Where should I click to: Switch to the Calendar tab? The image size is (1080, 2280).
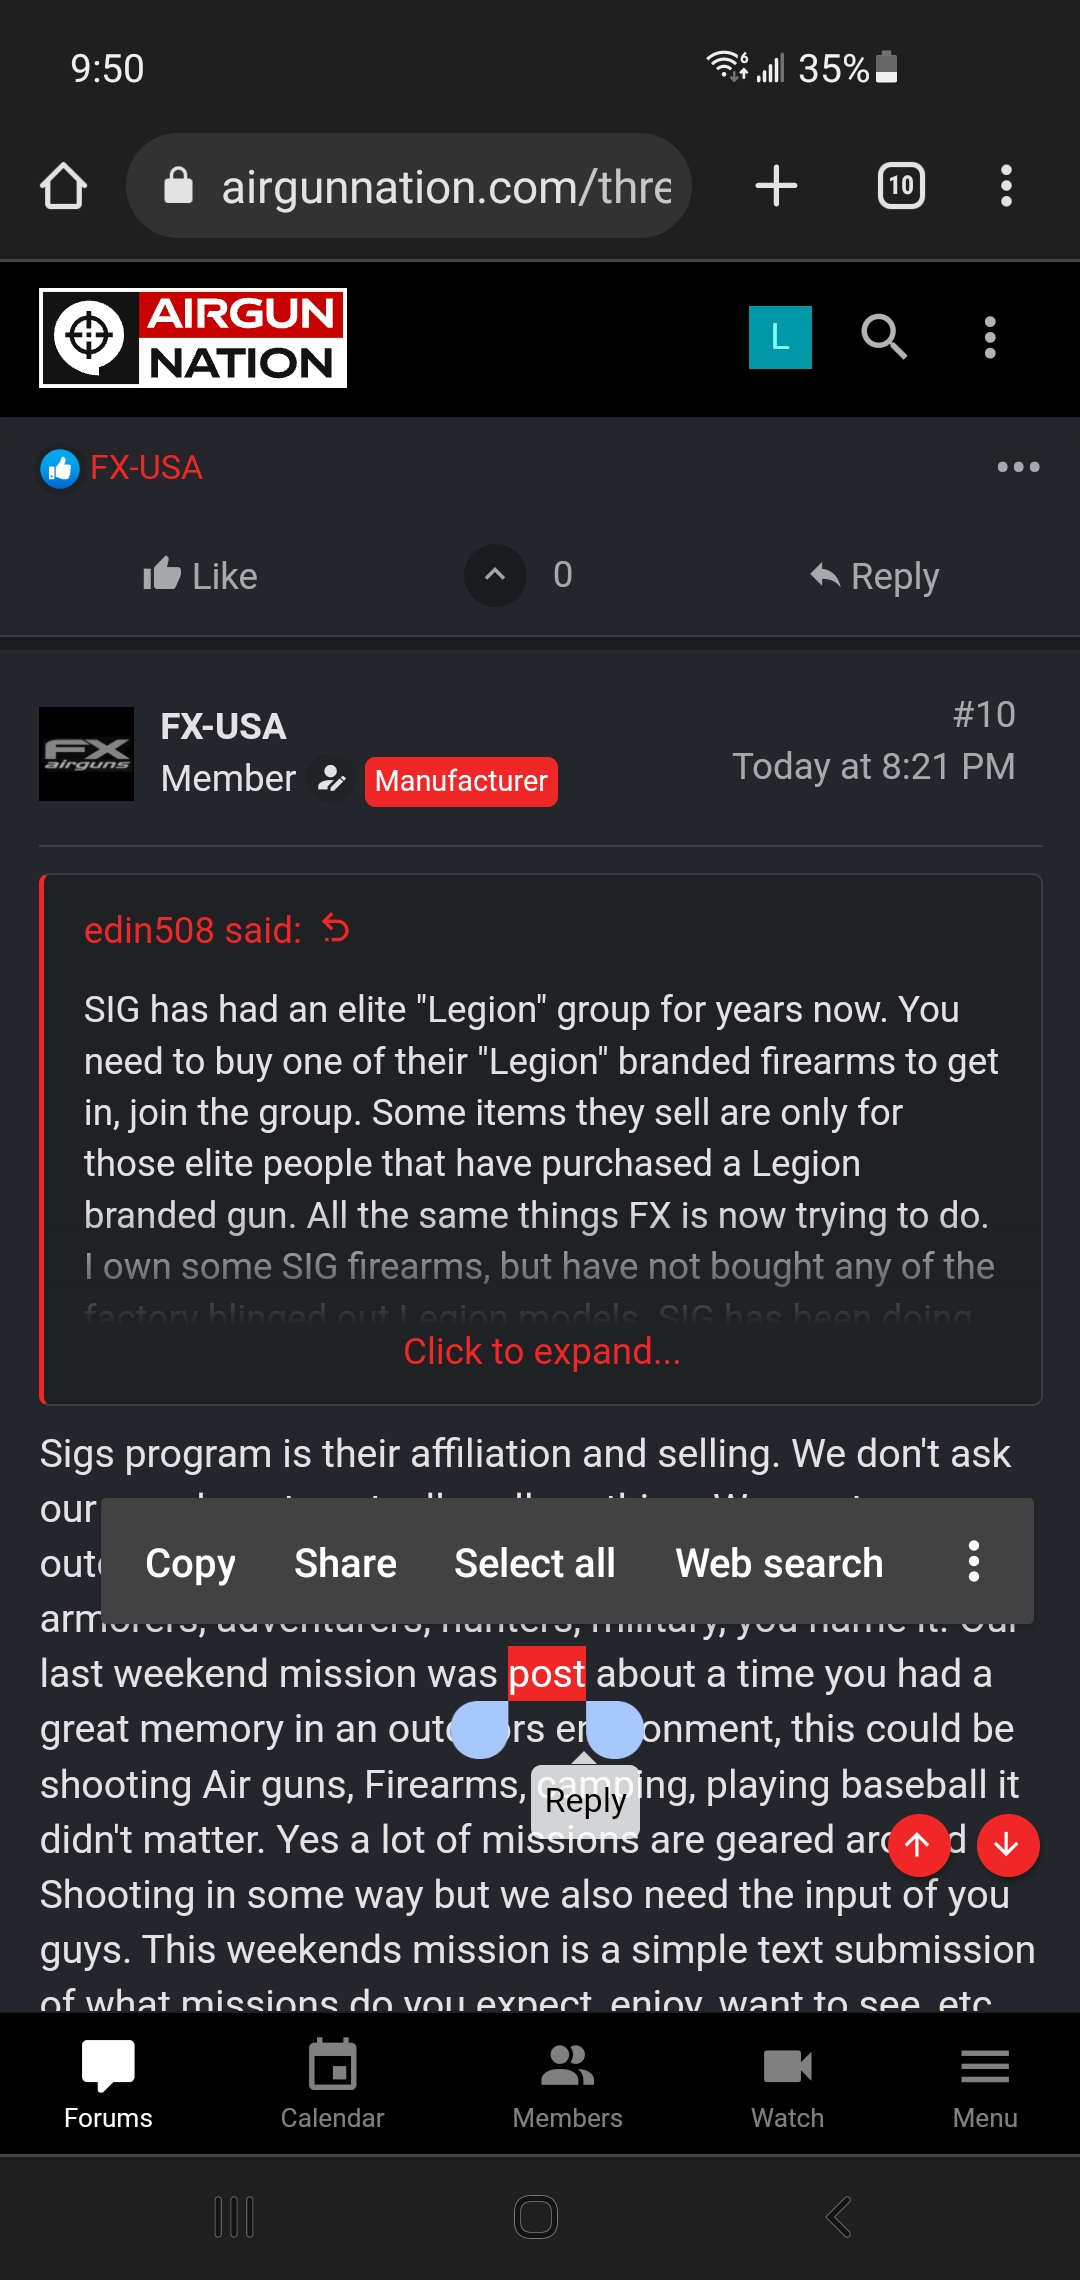pos(332,2084)
